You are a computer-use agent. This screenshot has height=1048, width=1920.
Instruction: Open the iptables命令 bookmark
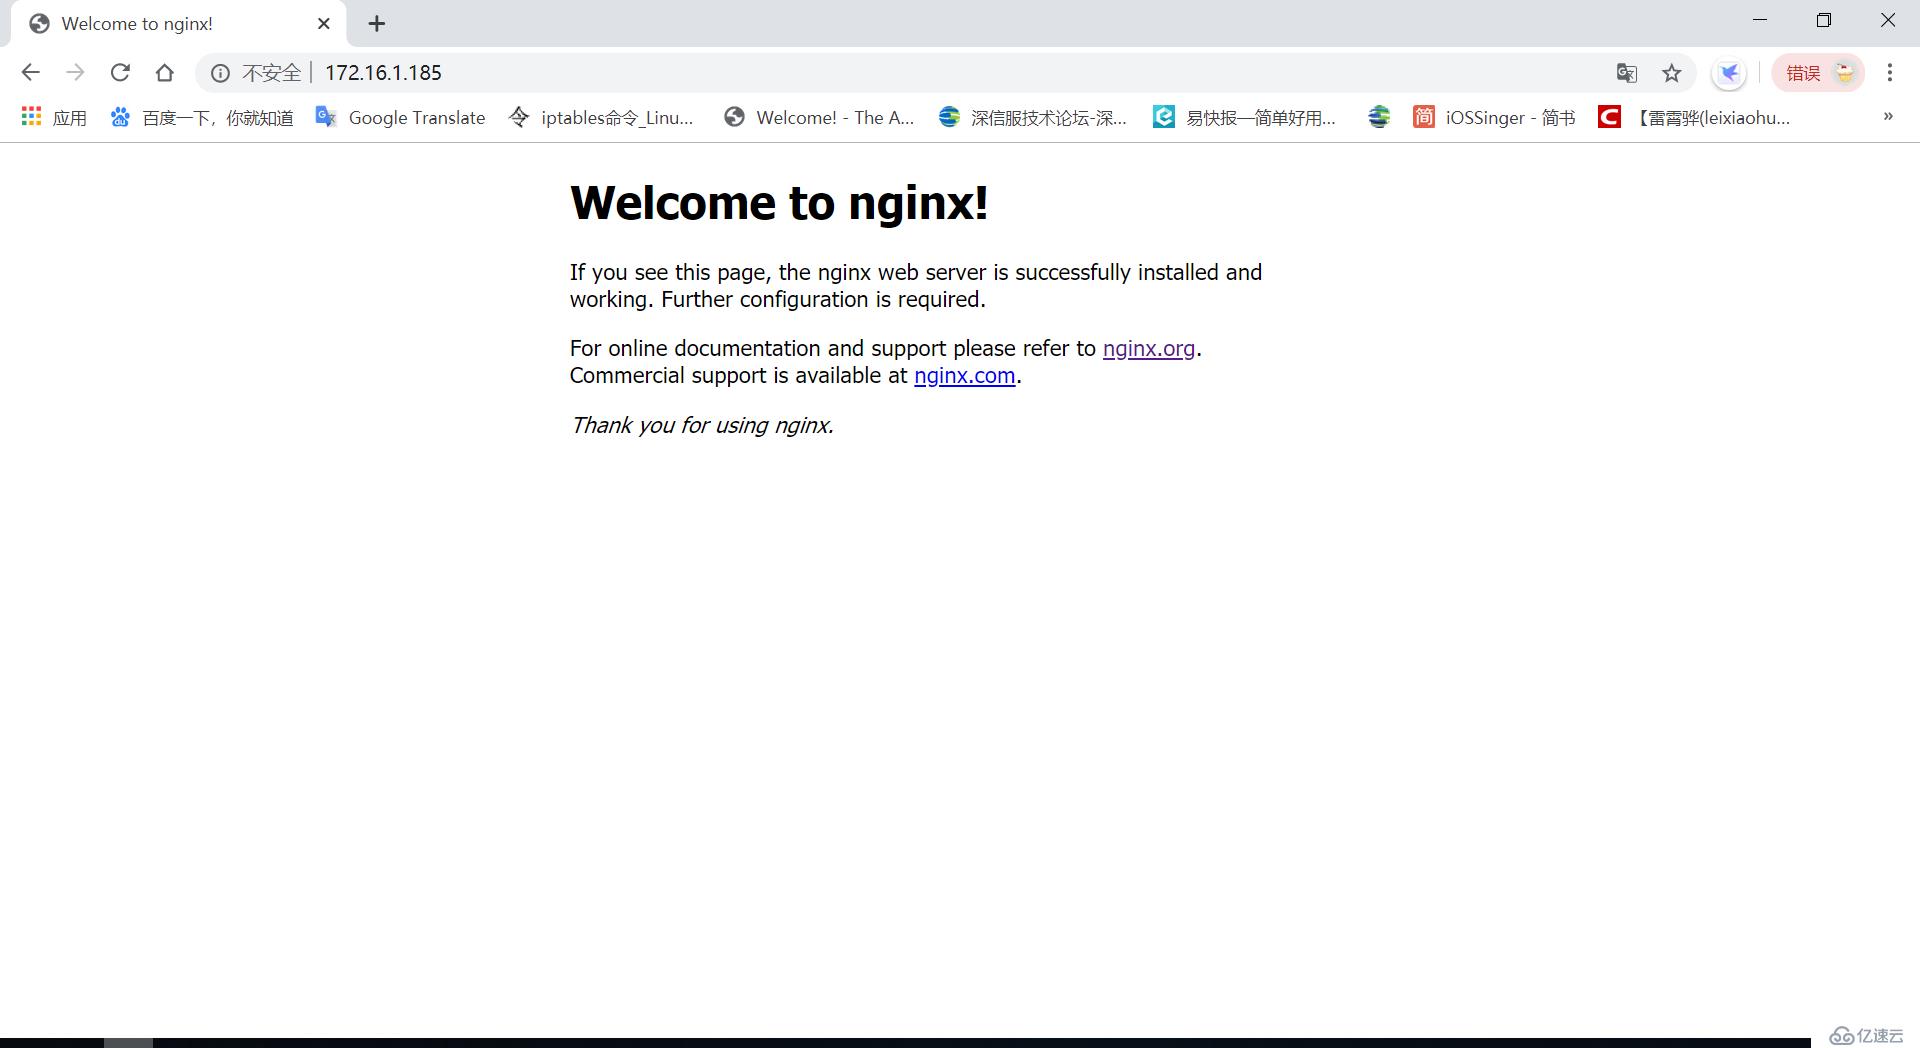[x=601, y=117]
